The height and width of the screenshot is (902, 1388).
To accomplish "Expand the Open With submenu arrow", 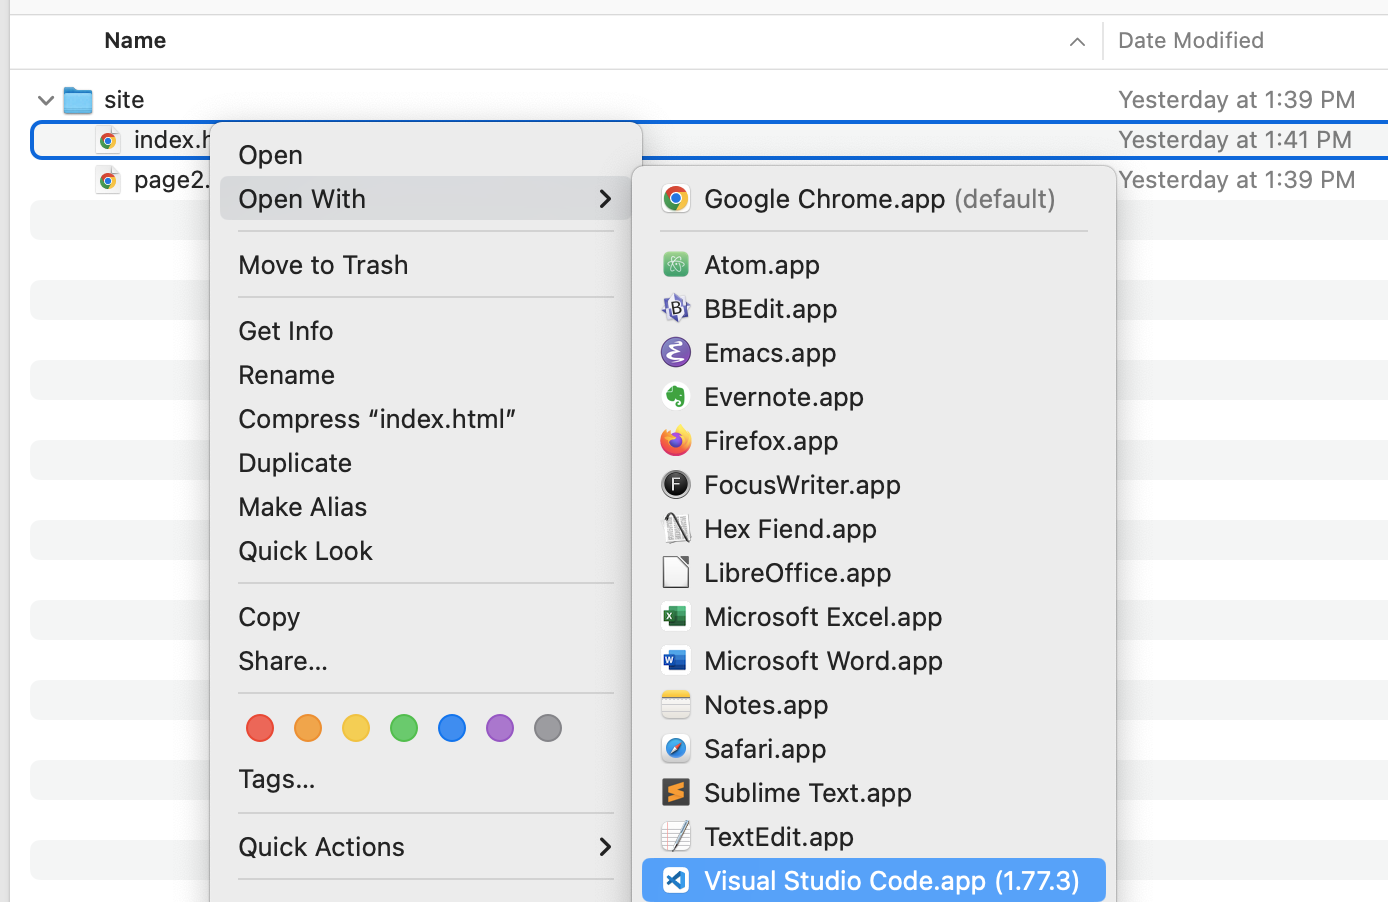I will tap(605, 199).
